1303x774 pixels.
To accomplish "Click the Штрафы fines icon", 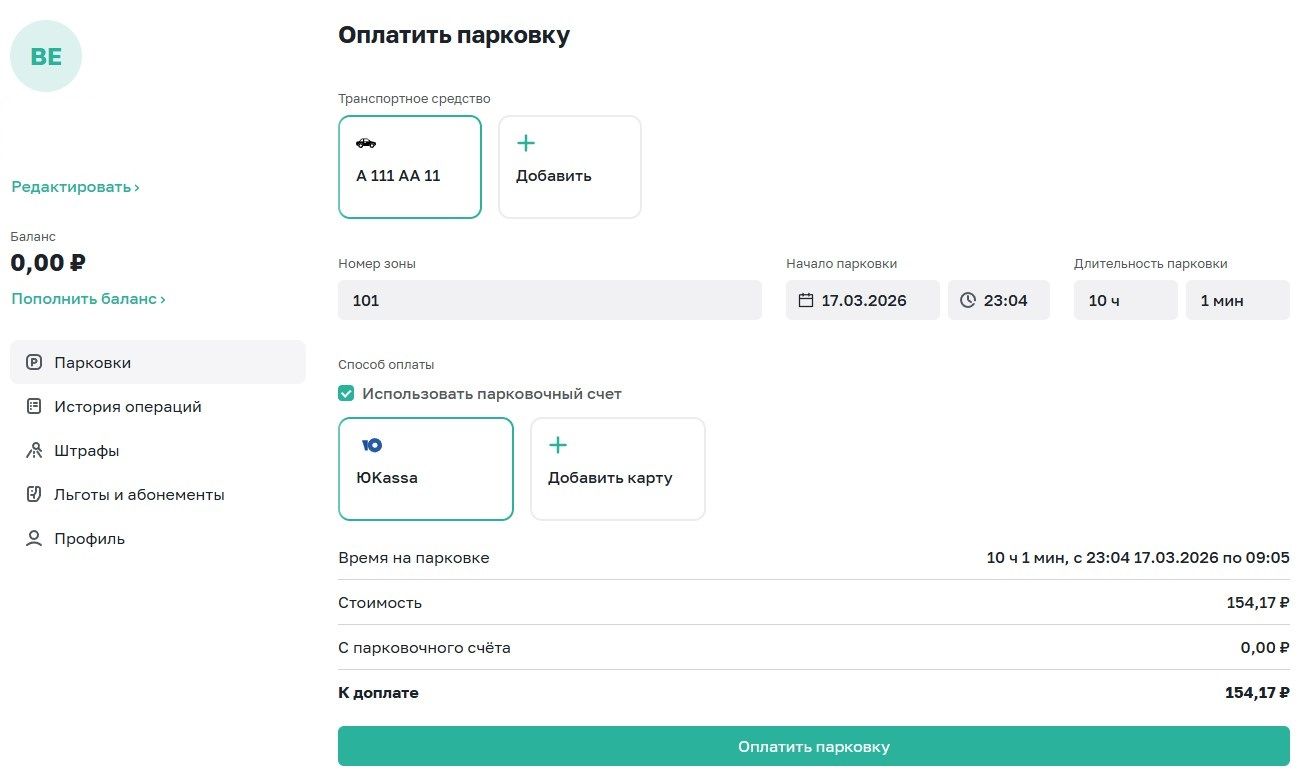I will click(34, 451).
